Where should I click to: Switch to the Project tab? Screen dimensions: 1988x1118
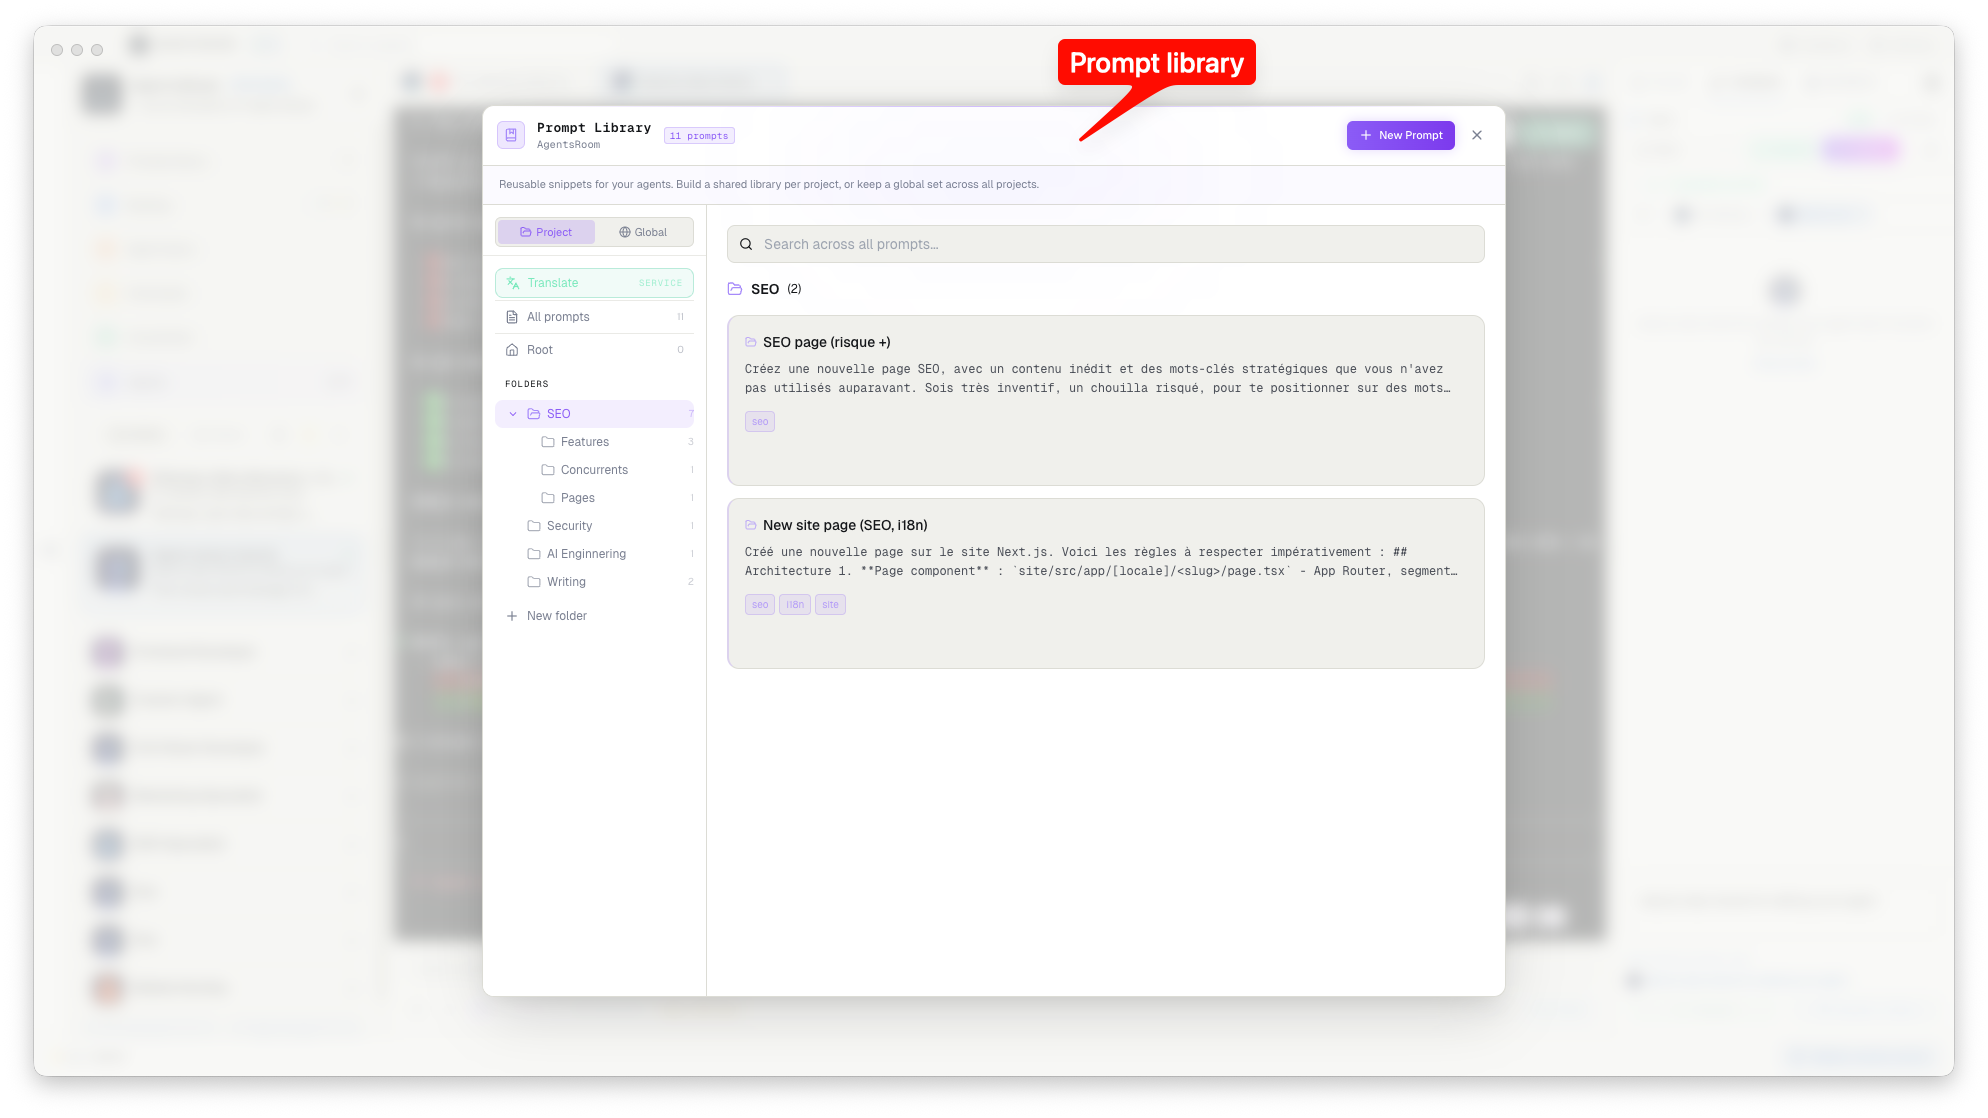point(546,232)
